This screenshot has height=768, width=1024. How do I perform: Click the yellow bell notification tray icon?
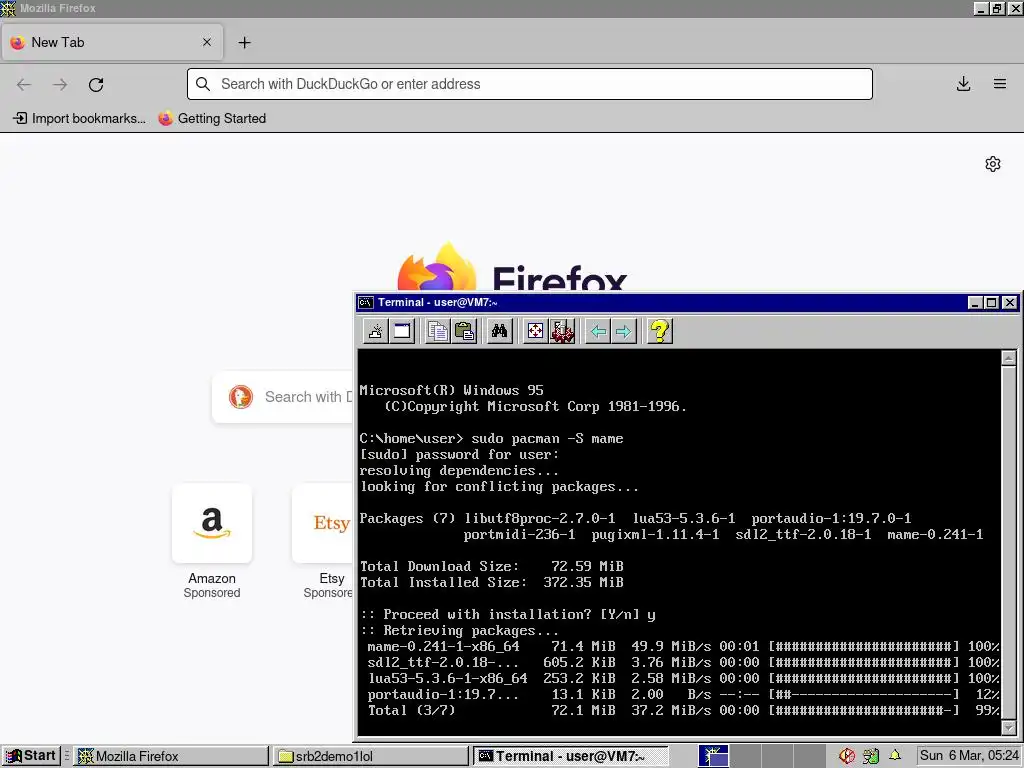(x=895, y=756)
